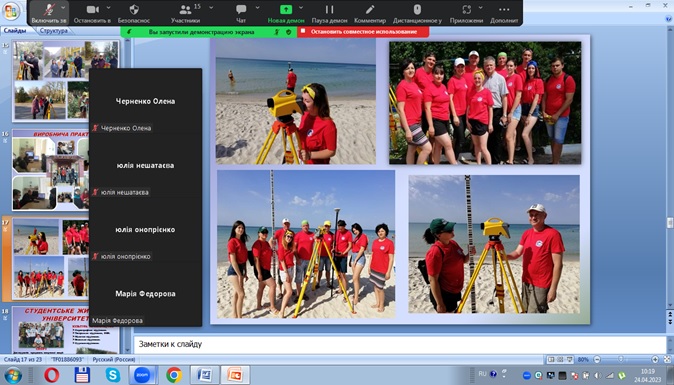Screen dimensions: 674x385
Task: Click RU input language indicator
Action: (482, 374)
